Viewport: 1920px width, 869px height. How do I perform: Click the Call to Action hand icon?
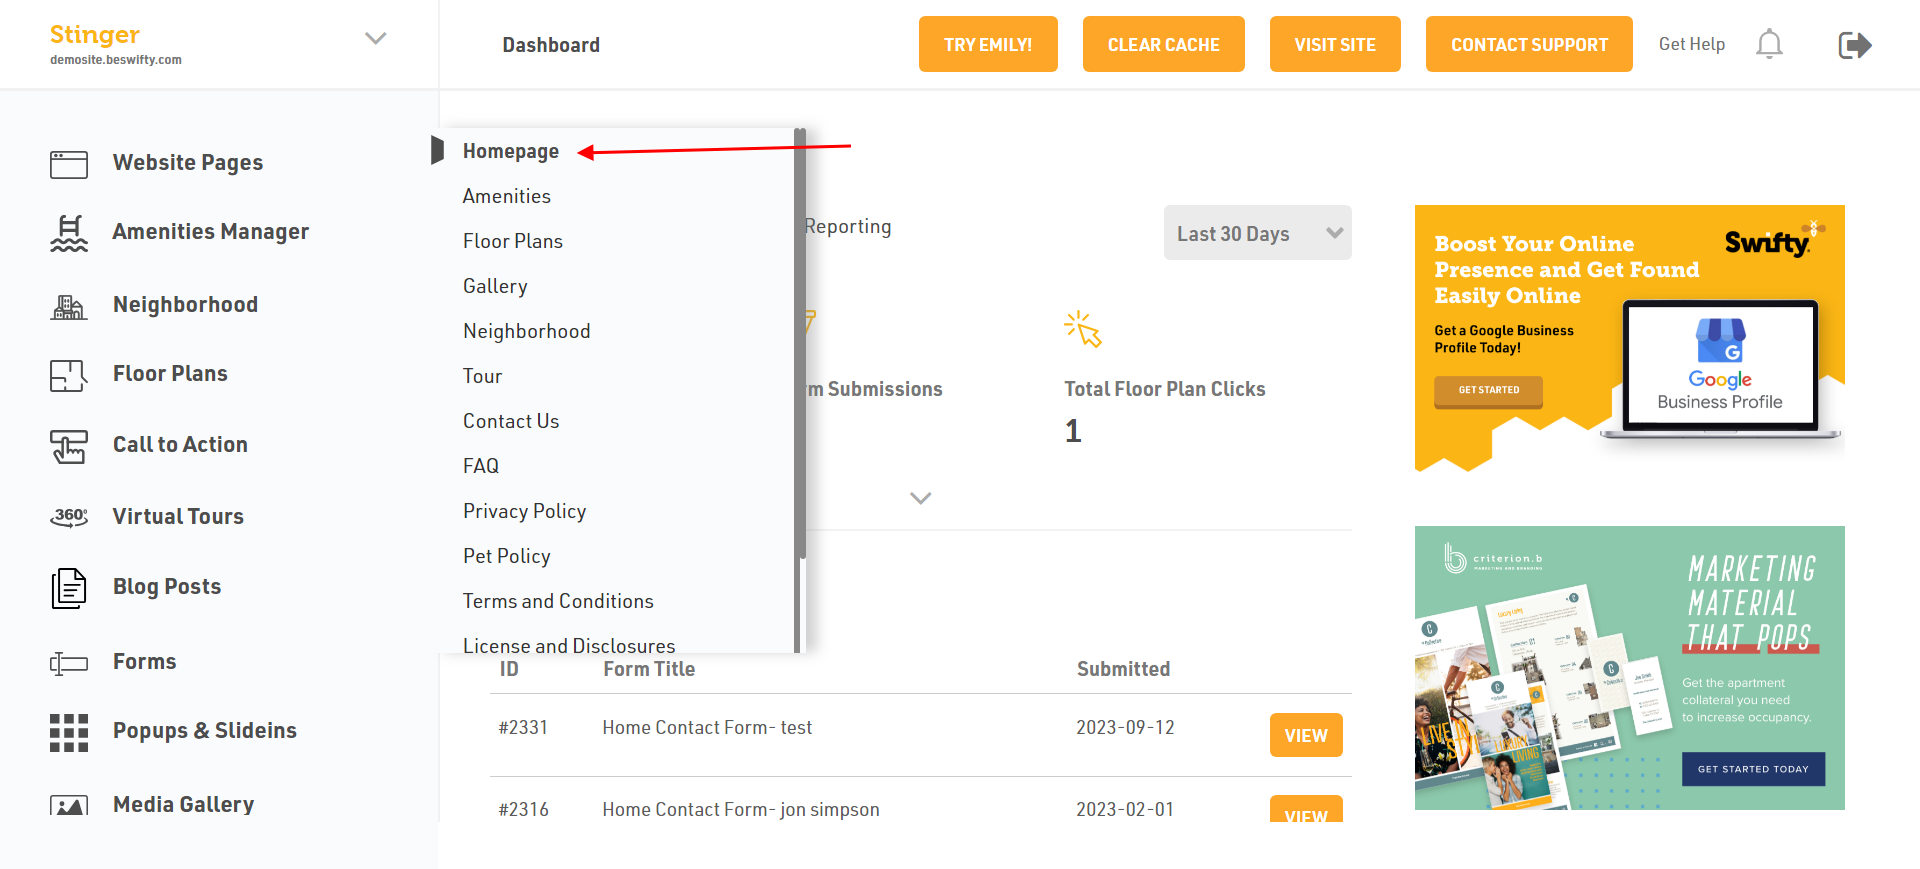click(x=69, y=446)
